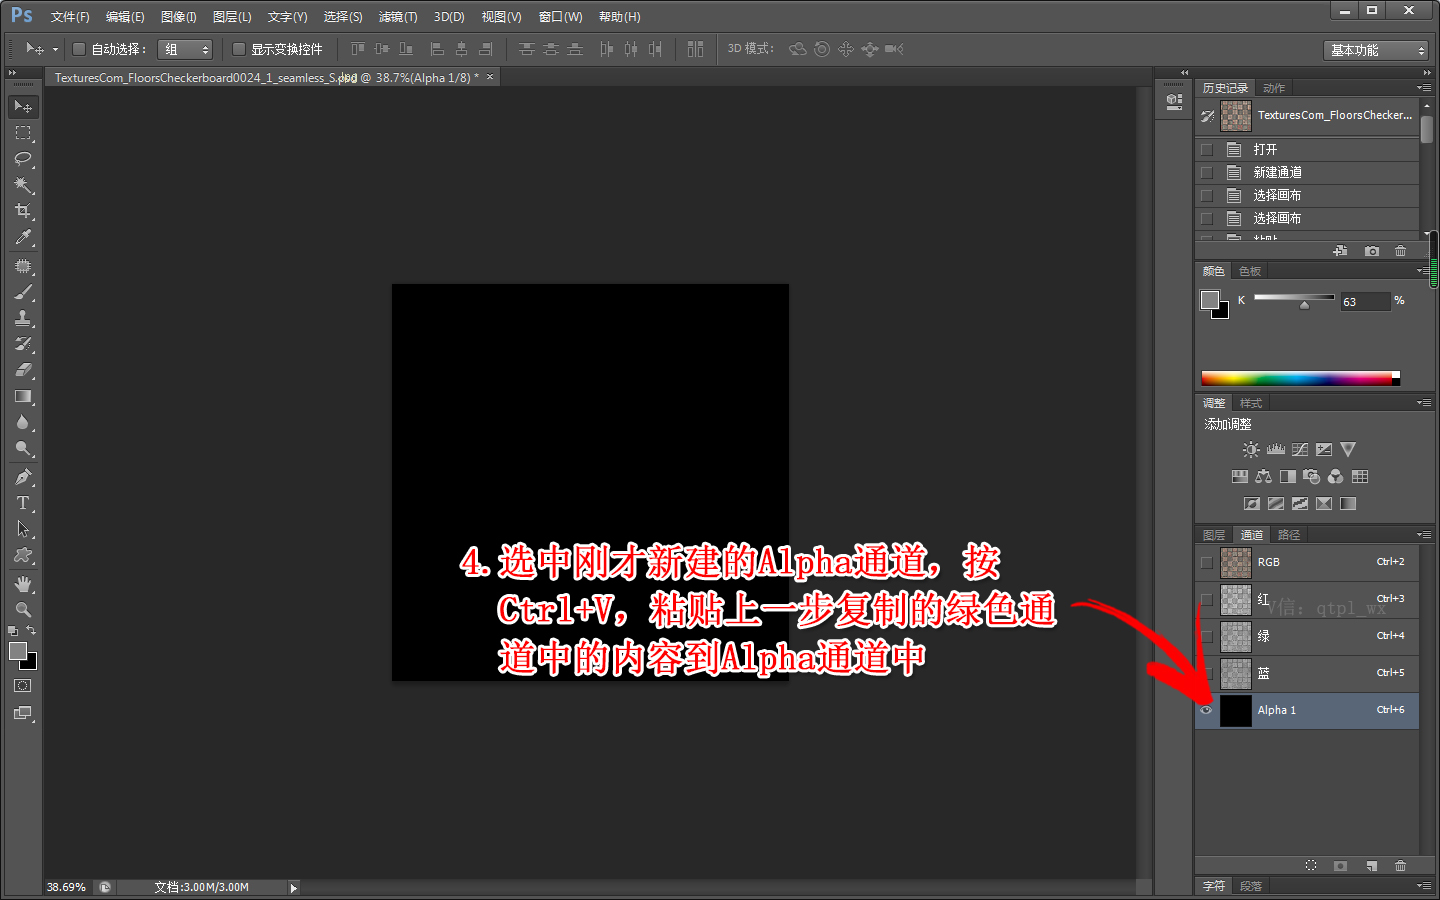Select the Horizontal Type tool
Viewport: 1440px width, 900px height.
23,503
